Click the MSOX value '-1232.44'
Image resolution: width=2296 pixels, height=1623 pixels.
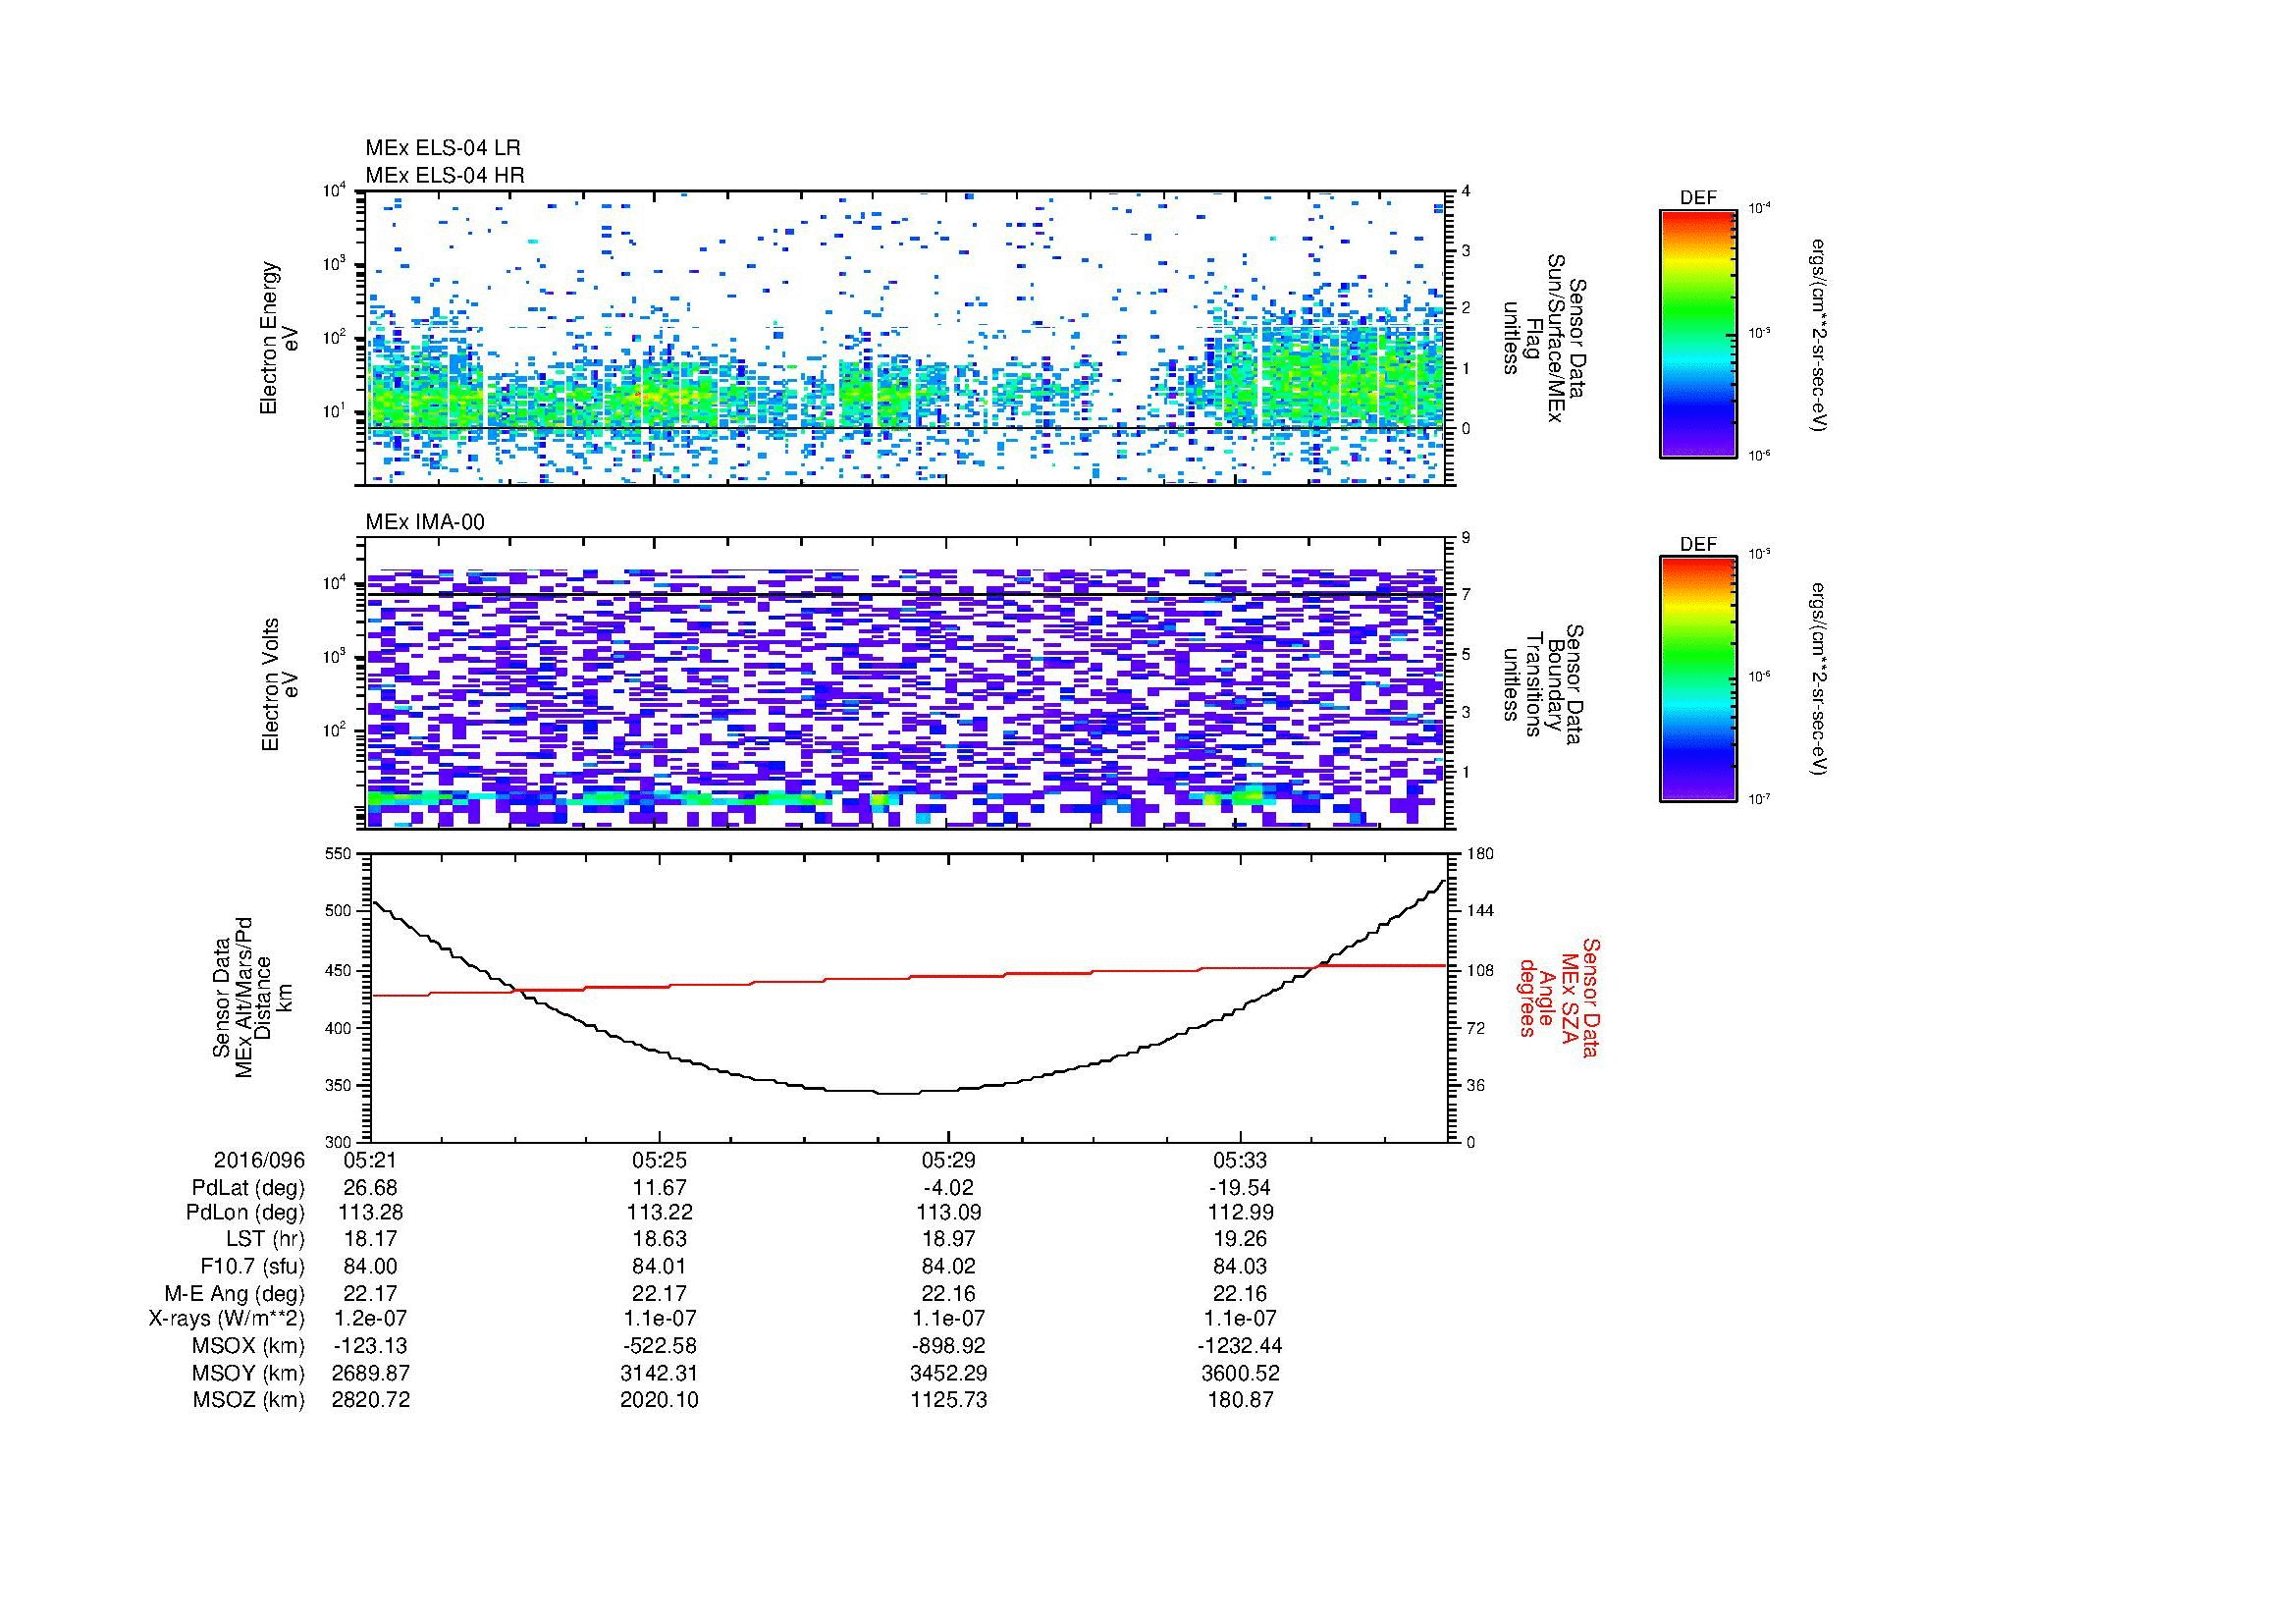pos(1240,1346)
